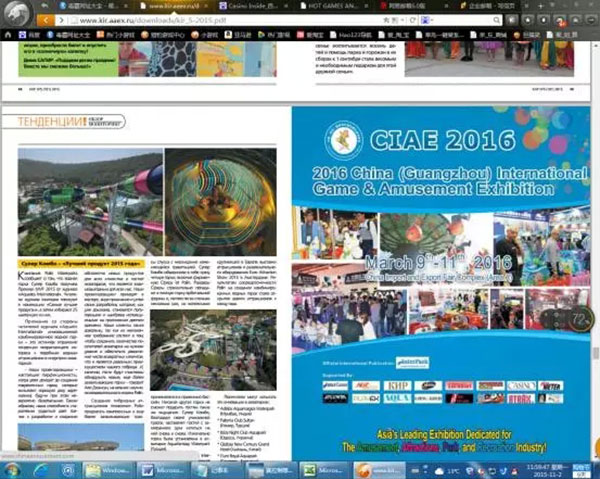Switch to the notepad taskbar window
Image resolution: width=600 pixels, height=479 pixels.
pyautogui.click(x=216, y=470)
